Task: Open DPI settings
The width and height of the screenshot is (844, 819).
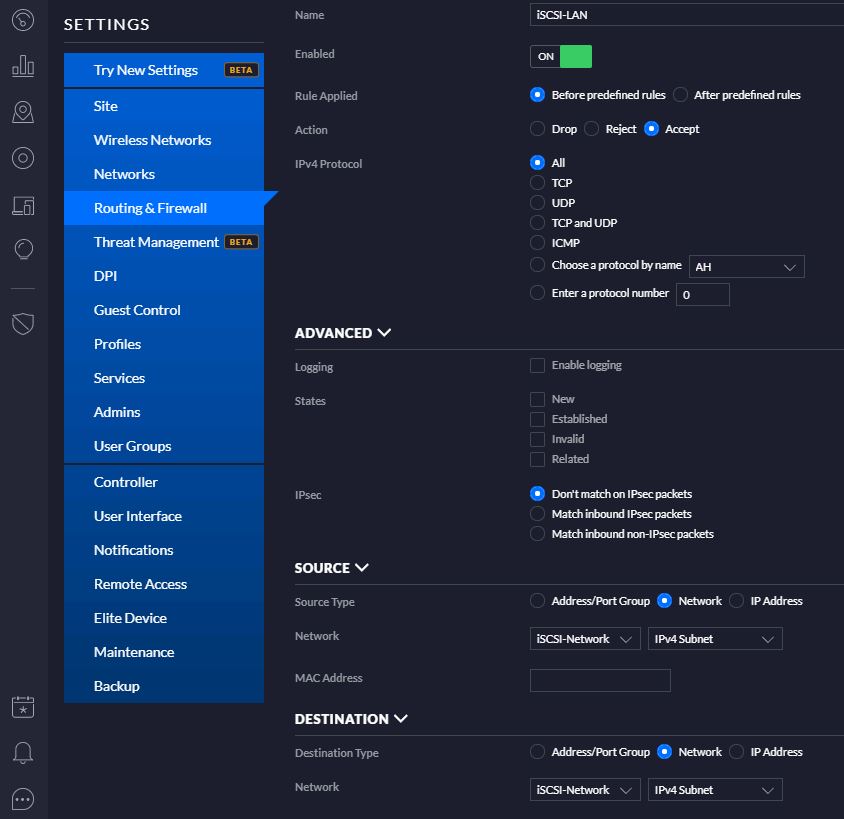Action: (164, 276)
